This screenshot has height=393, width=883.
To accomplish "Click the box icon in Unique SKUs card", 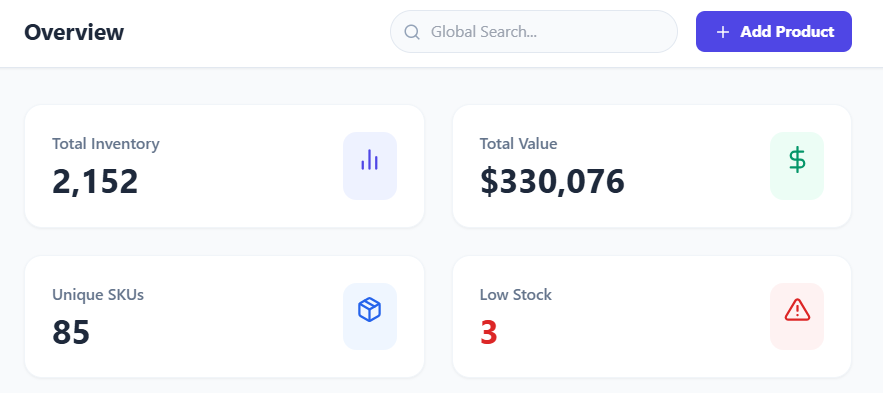I will point(369,310).
